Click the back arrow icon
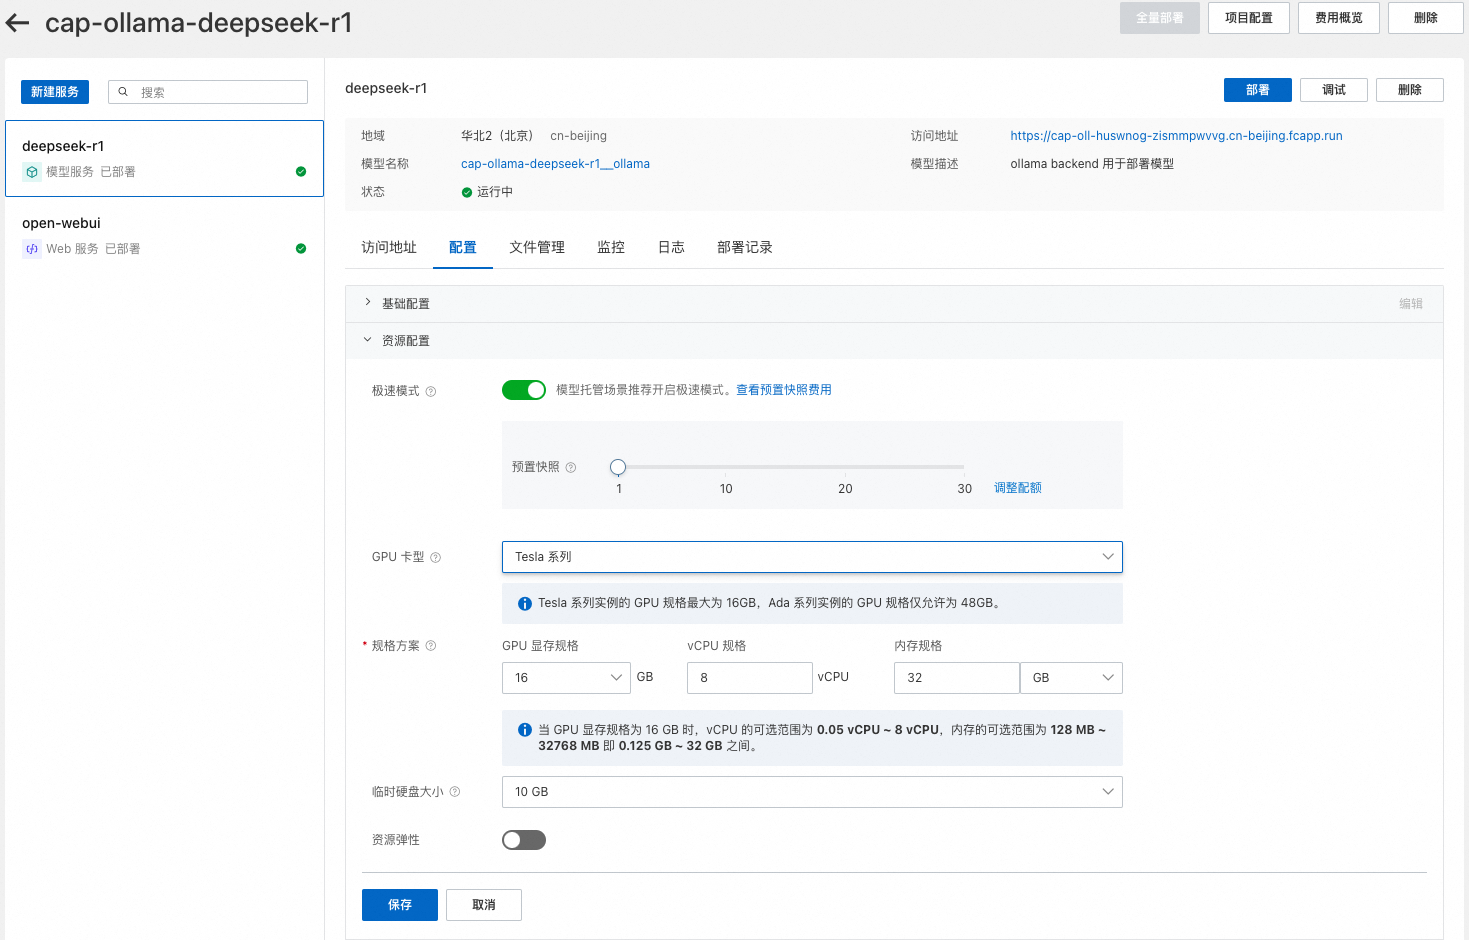This screenshot has width=1469, height=940. [x=17, y=23]
